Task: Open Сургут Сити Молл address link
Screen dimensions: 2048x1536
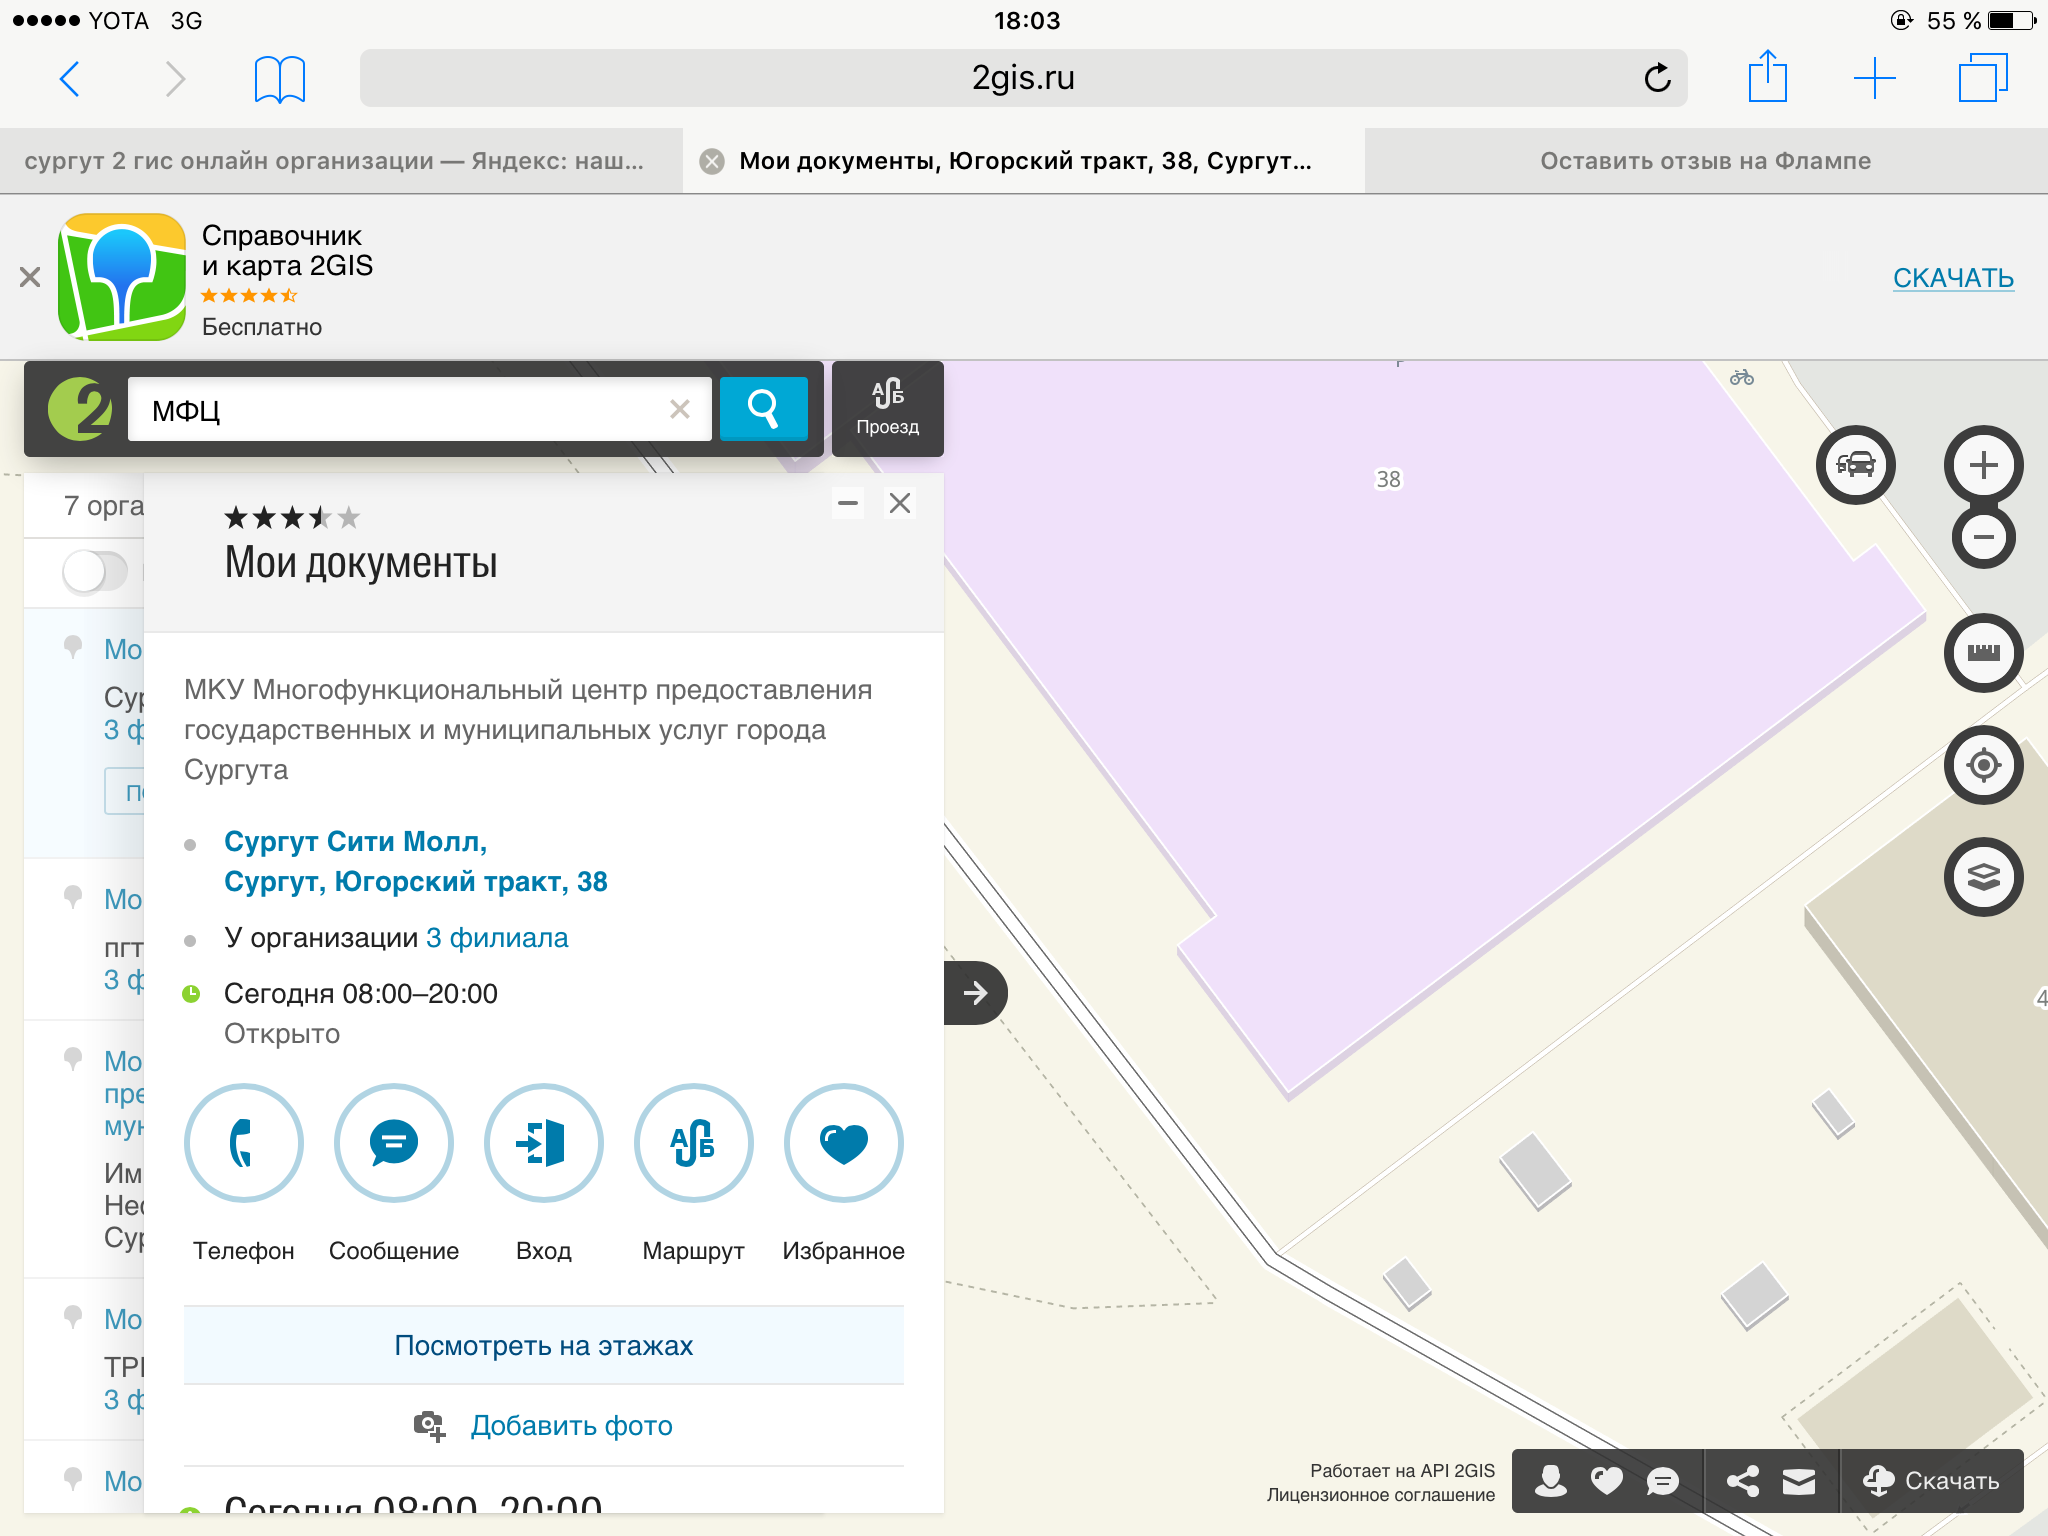Action: pos(415,862)
